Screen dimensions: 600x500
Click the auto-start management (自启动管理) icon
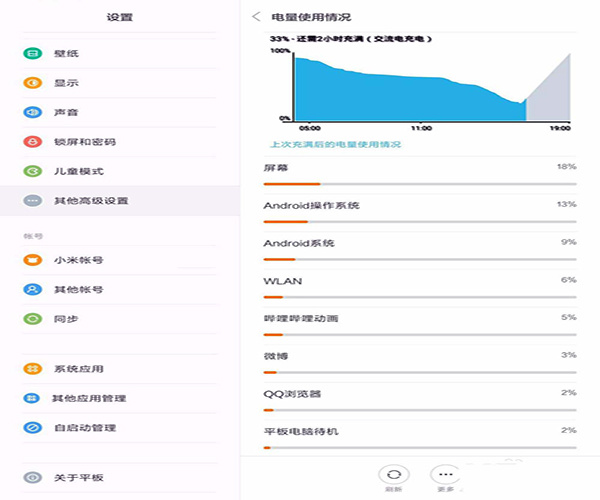tap(32, 428)
